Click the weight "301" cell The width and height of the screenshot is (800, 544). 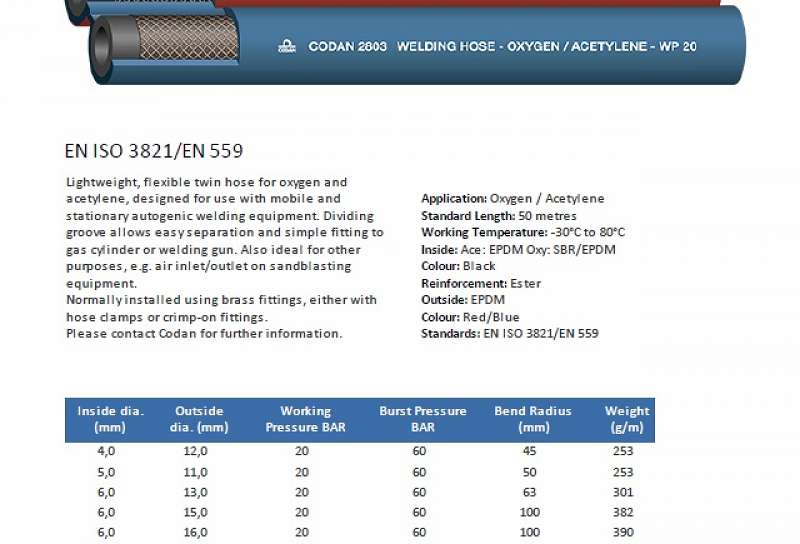(x=623, y=492)
